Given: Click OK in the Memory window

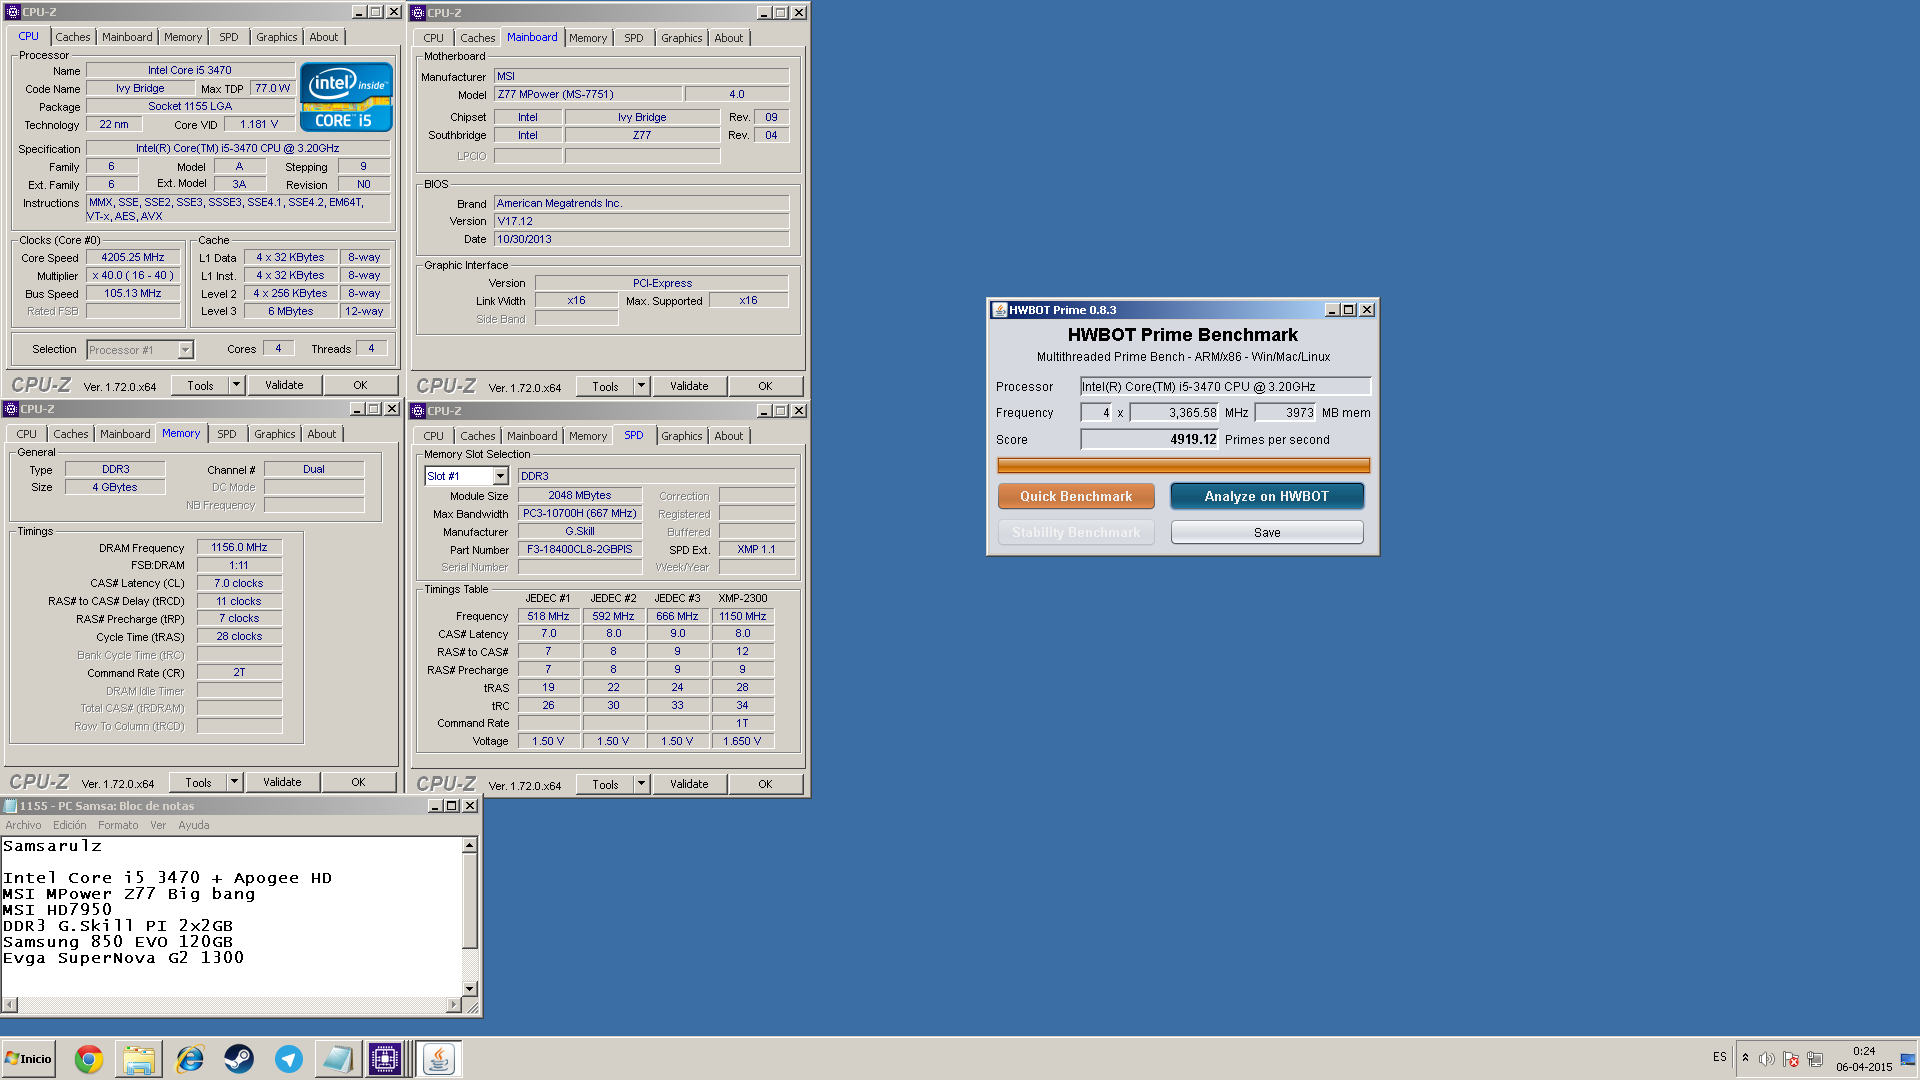Looking at the screenshot, I should (x=358, y=782).
